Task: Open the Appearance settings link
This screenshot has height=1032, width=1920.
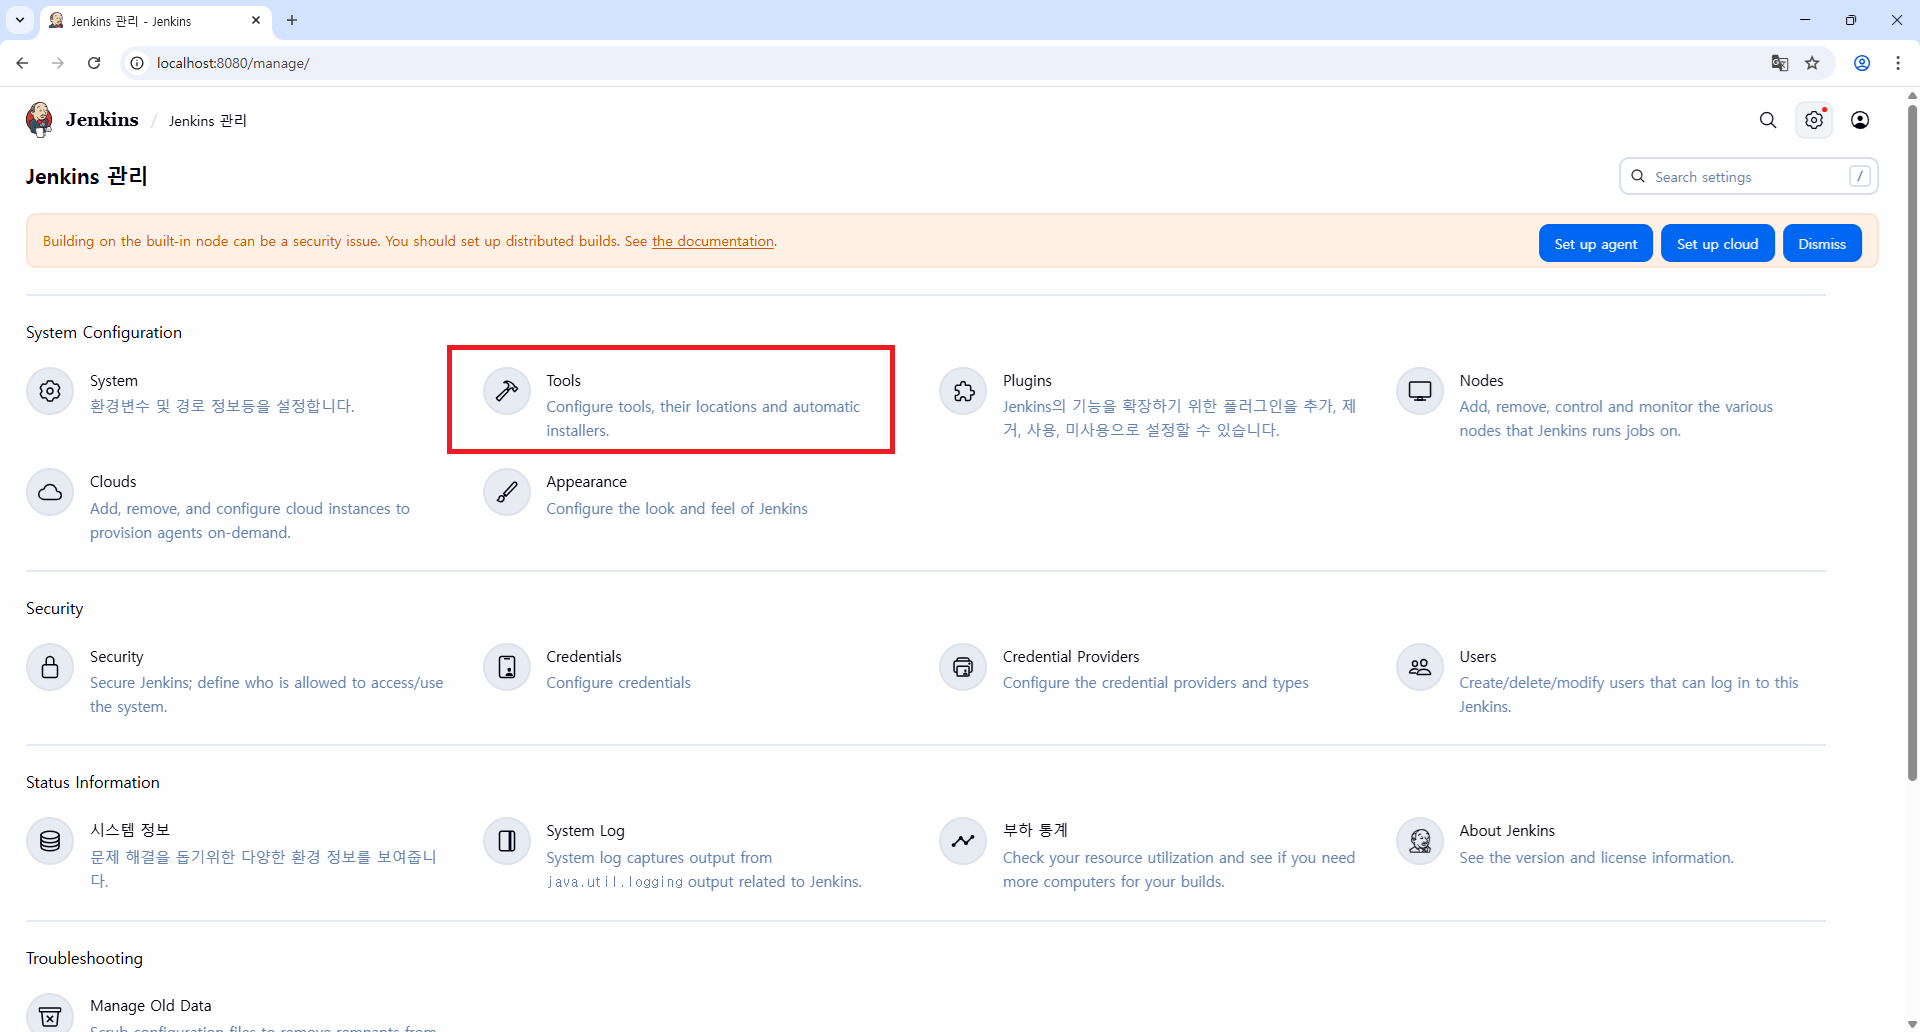Action: coord(587,482)
